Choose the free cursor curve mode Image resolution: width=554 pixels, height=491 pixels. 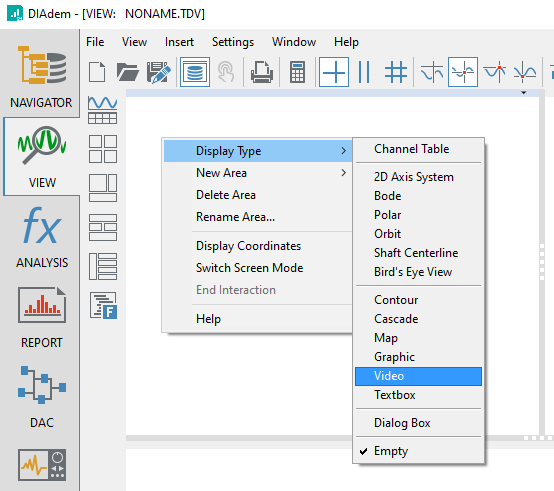pos(432,72)
